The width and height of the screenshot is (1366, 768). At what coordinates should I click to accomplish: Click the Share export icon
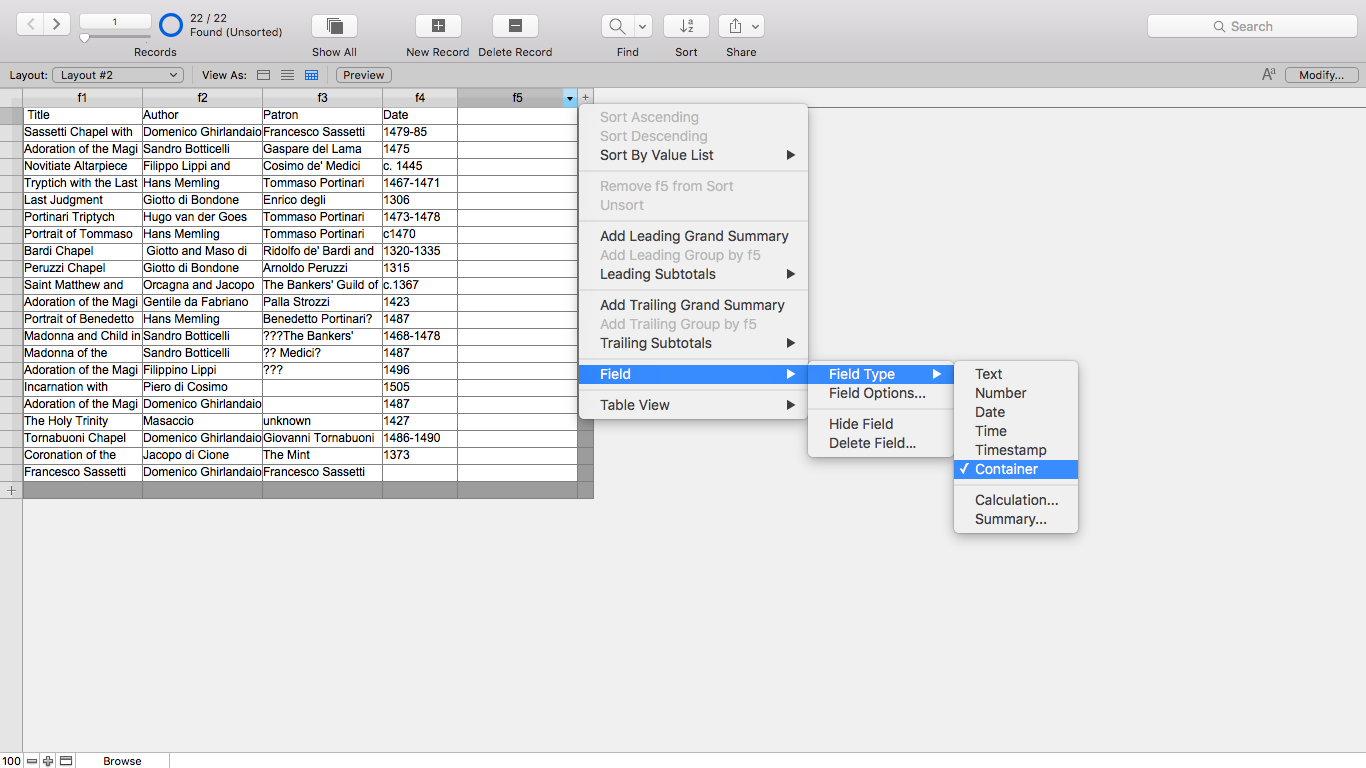tap(735, 26)
